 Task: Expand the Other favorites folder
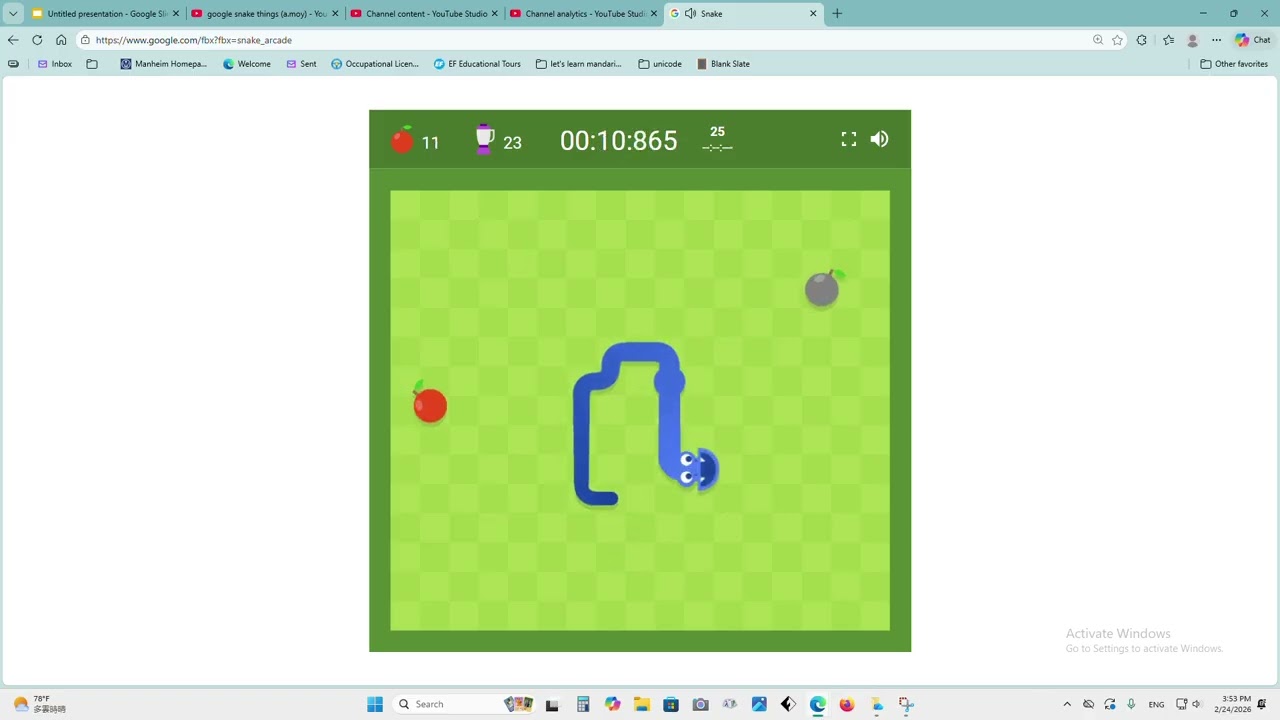(x=1234, y=64)
